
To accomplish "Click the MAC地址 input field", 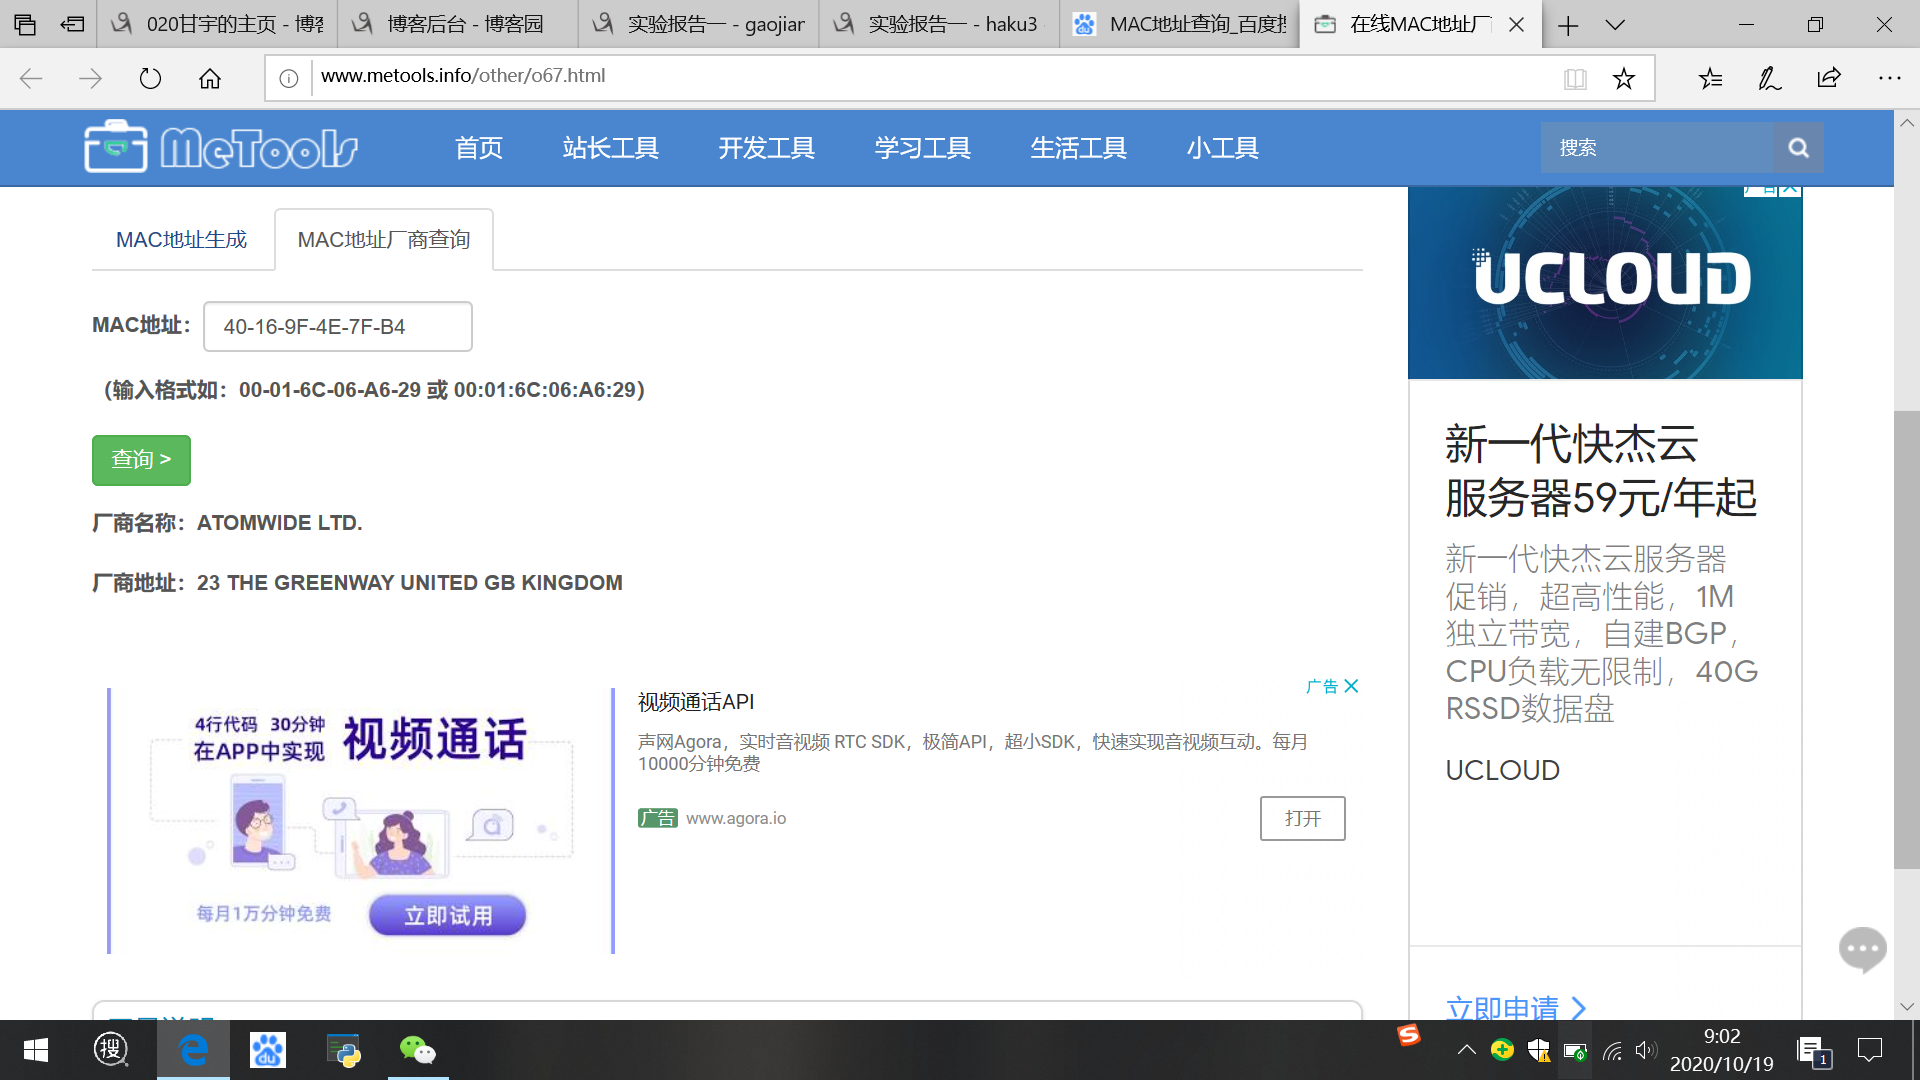I will pos(337,327).
